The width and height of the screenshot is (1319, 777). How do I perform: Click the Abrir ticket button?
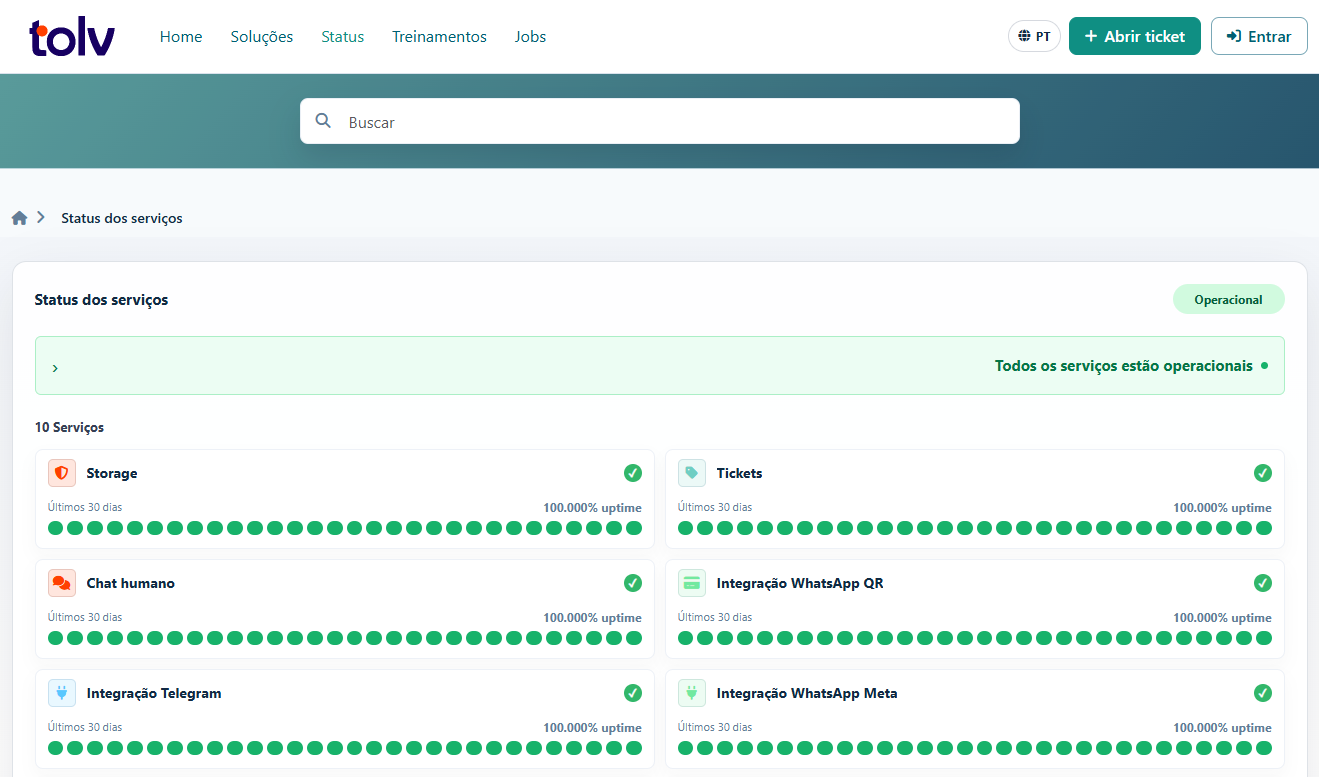(1135, 36)
